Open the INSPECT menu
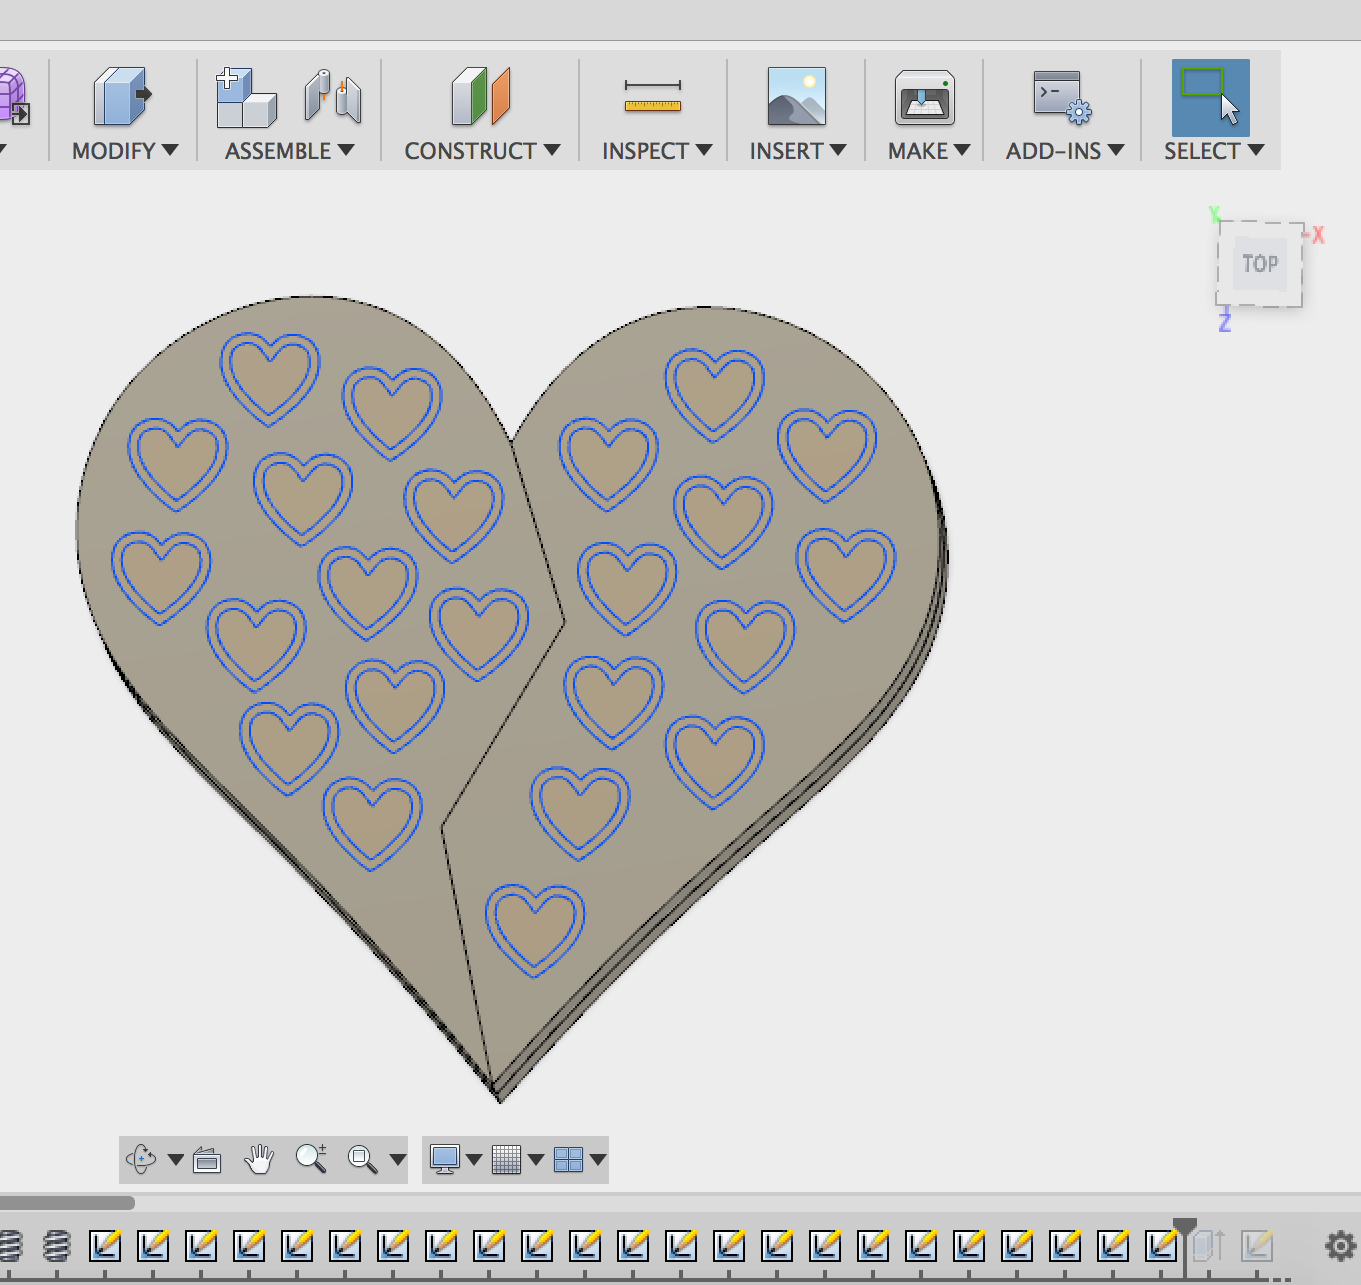The width and height of the screenshot is (1361, 1285). 657,151
